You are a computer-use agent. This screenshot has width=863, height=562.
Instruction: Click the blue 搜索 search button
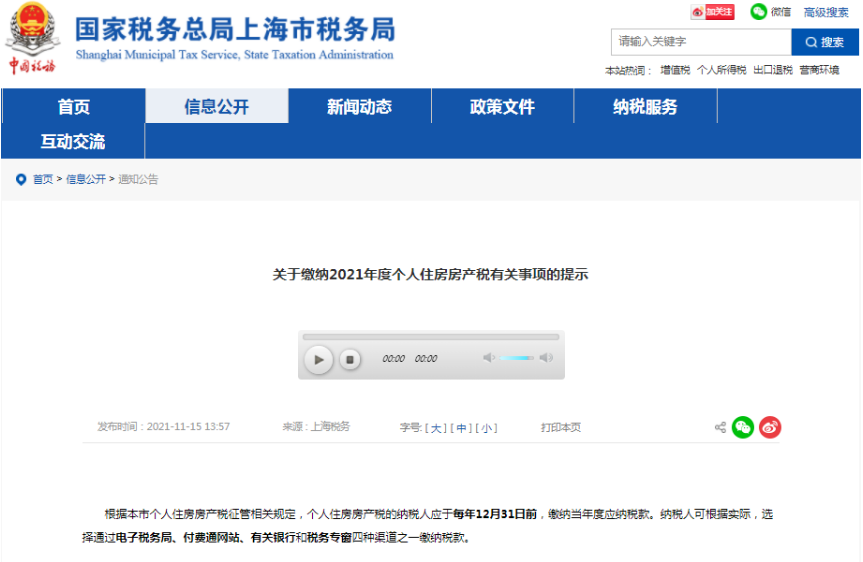click(824, 42)
